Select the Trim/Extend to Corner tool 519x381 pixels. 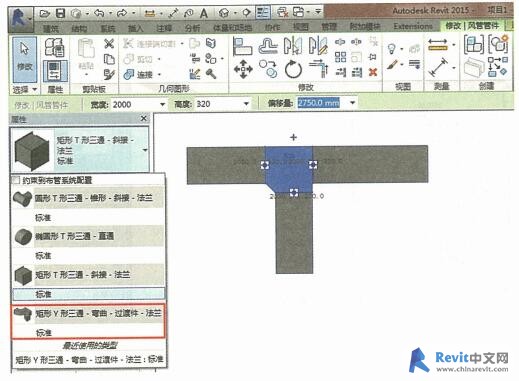(x=319, y=68)
